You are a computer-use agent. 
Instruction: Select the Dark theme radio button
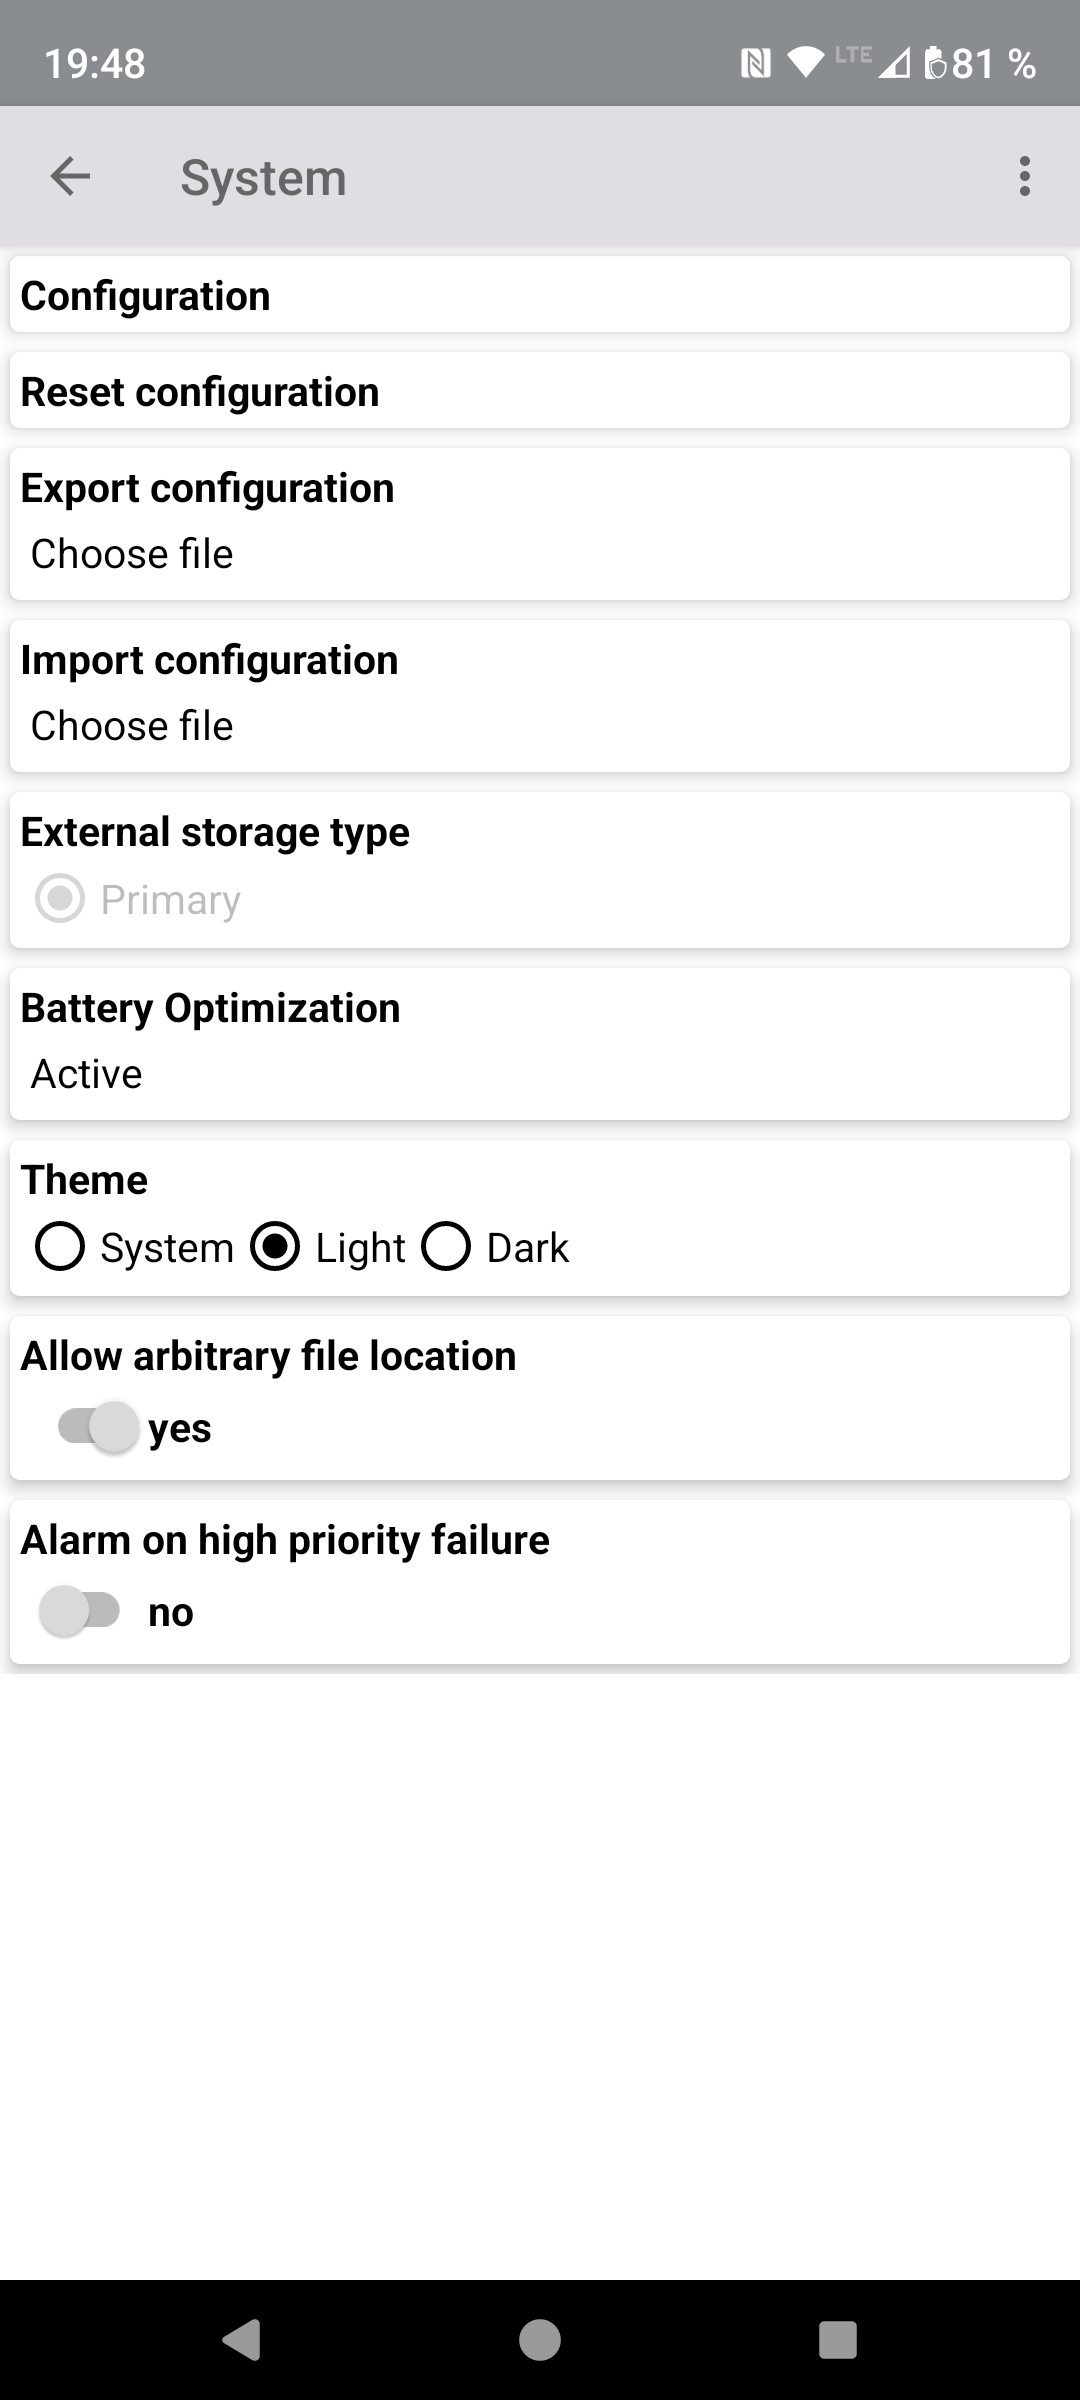point(446,1247)
